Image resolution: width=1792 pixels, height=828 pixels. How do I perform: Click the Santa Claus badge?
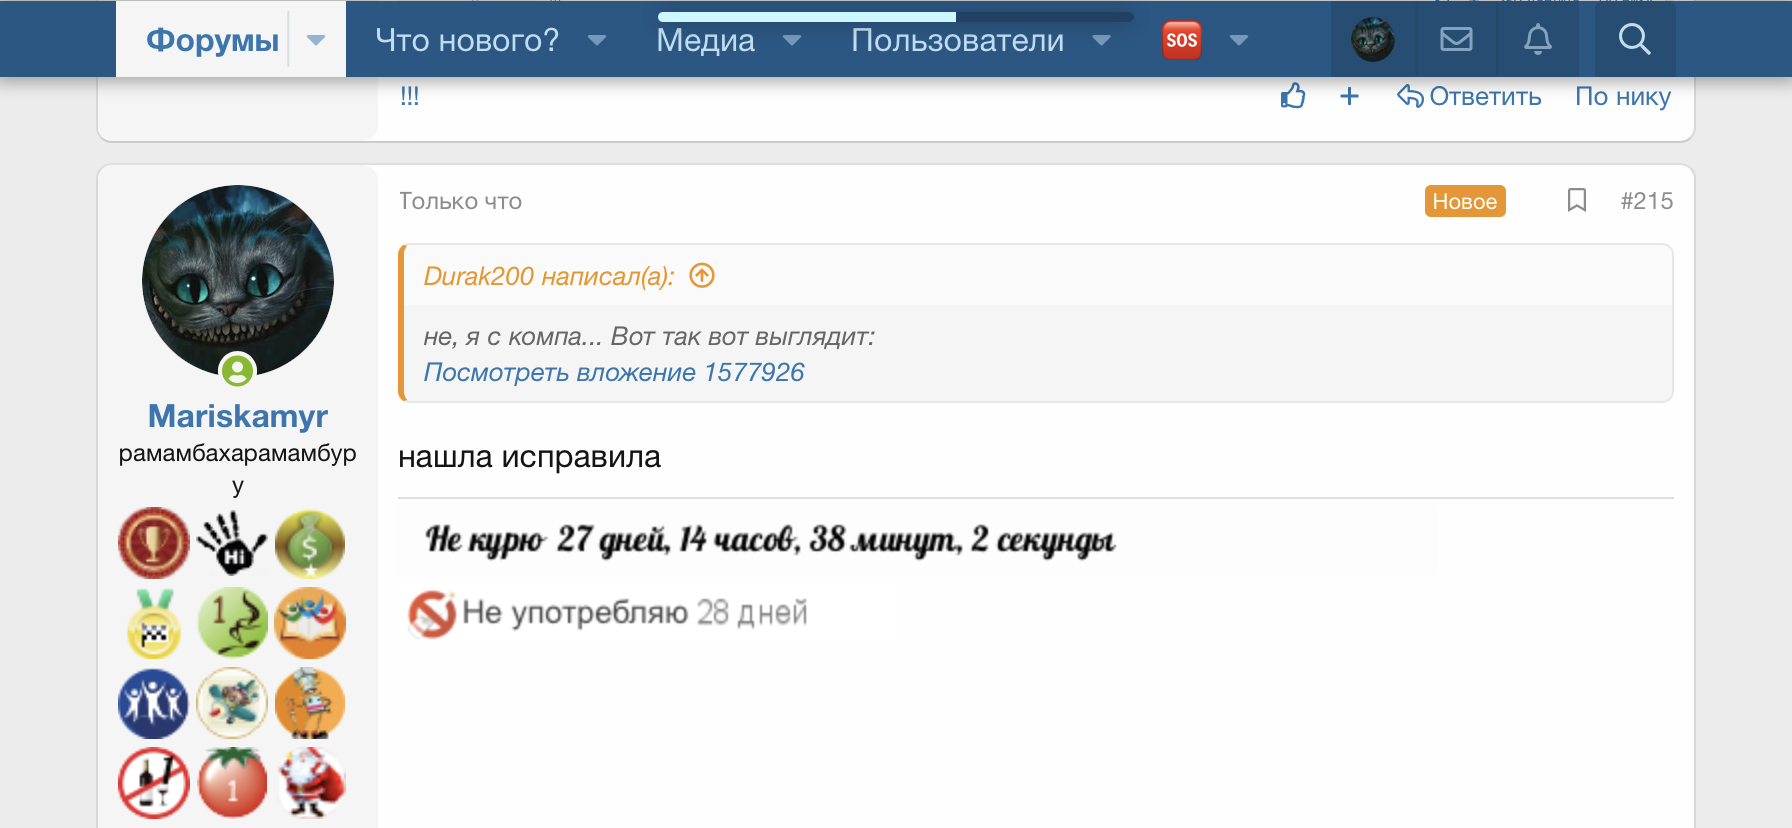pos(310,782)
